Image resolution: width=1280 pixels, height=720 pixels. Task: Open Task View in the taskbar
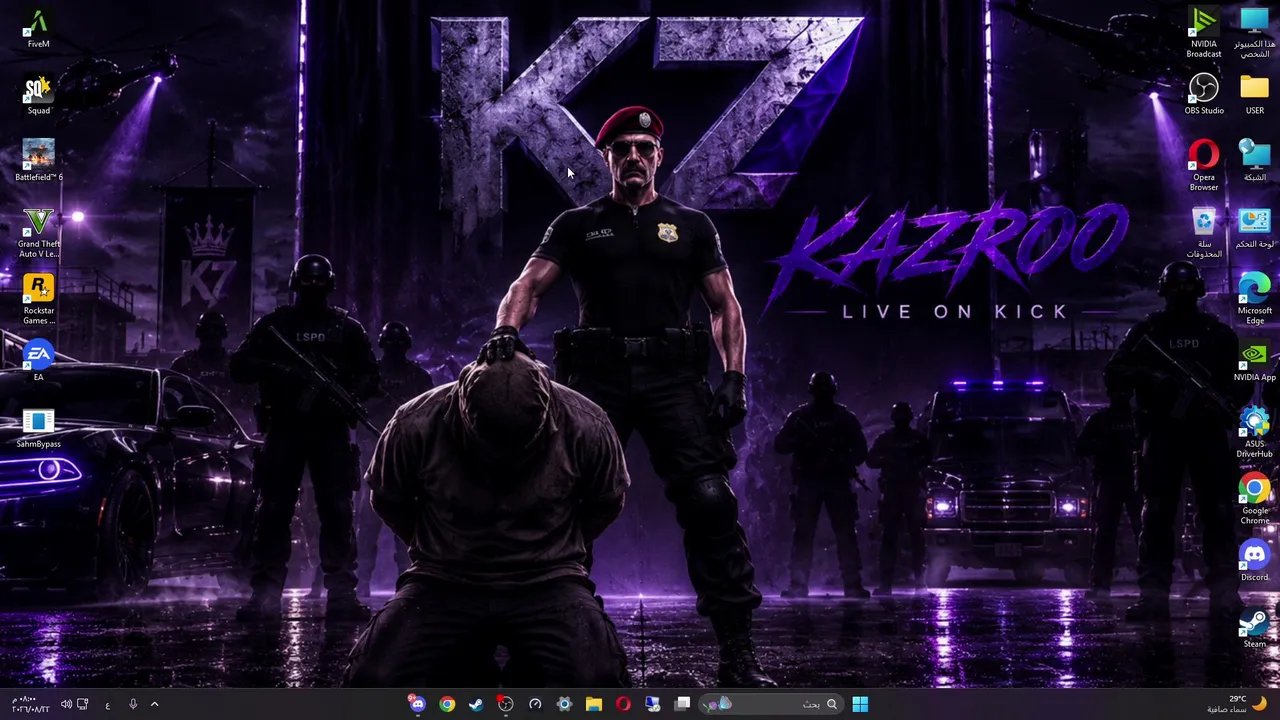click(x=682, y=704)
